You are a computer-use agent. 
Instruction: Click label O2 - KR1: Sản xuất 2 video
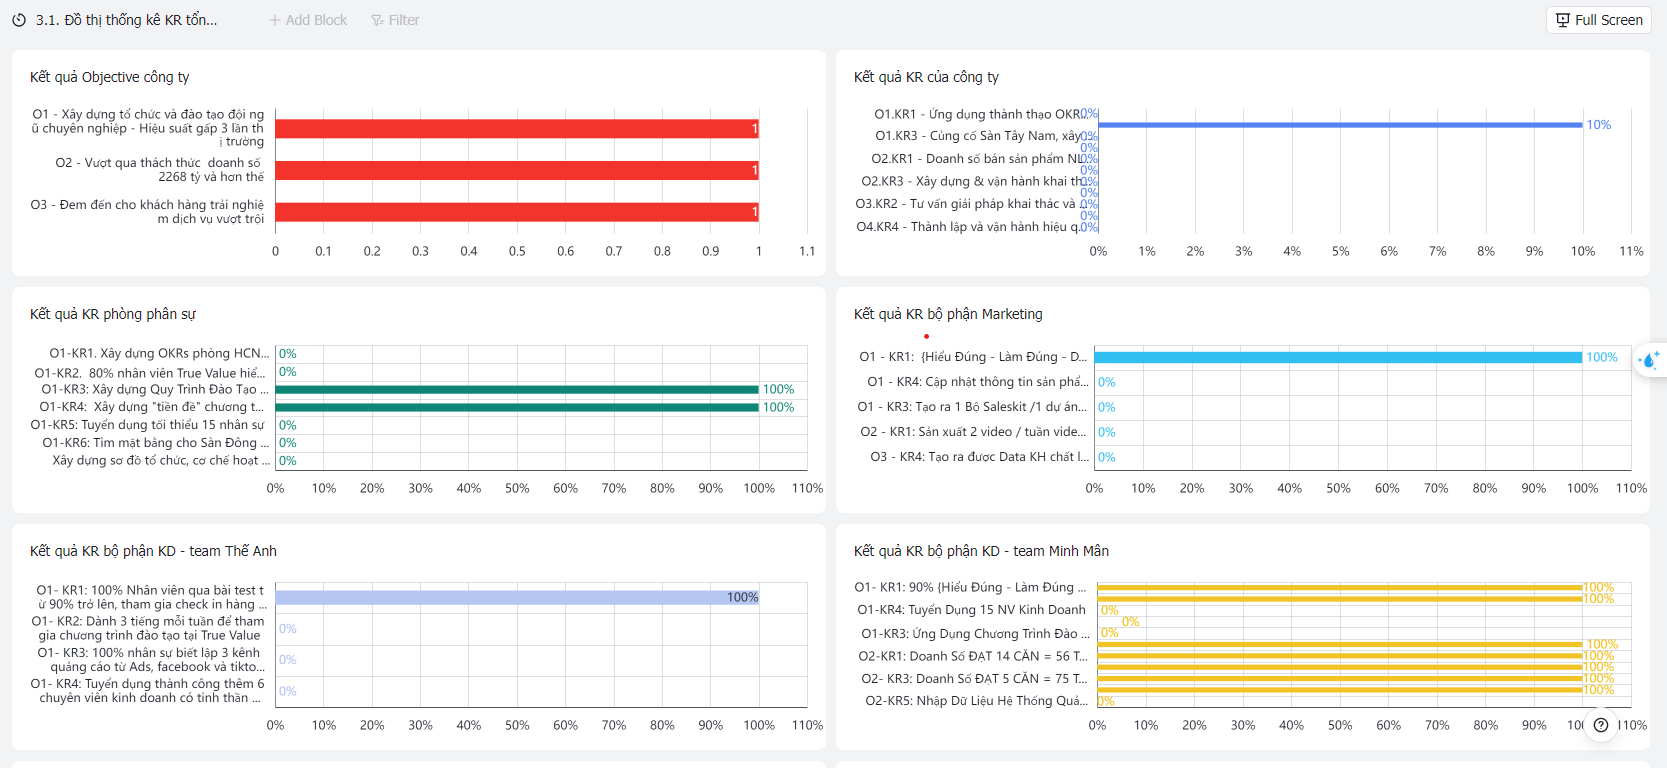(974, 432)
